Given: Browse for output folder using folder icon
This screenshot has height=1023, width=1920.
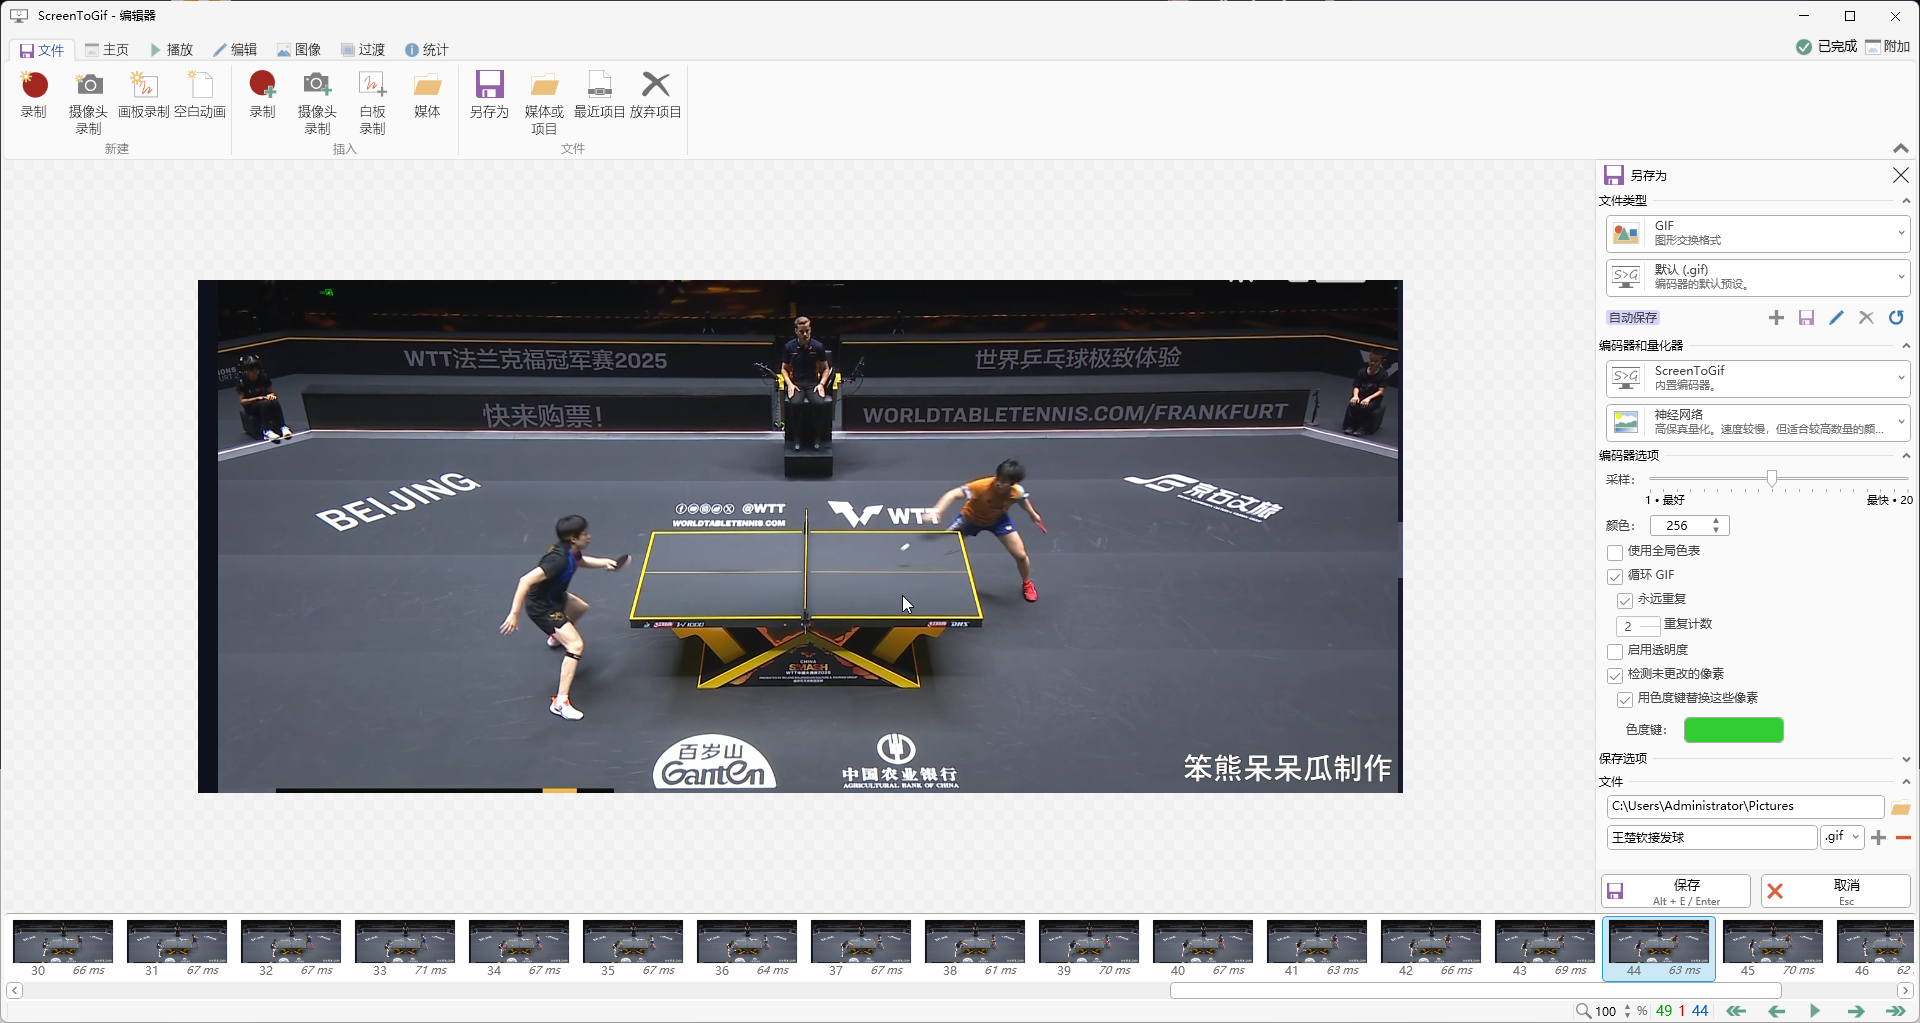Looking at the screenshot, I should pos(1900,808).
